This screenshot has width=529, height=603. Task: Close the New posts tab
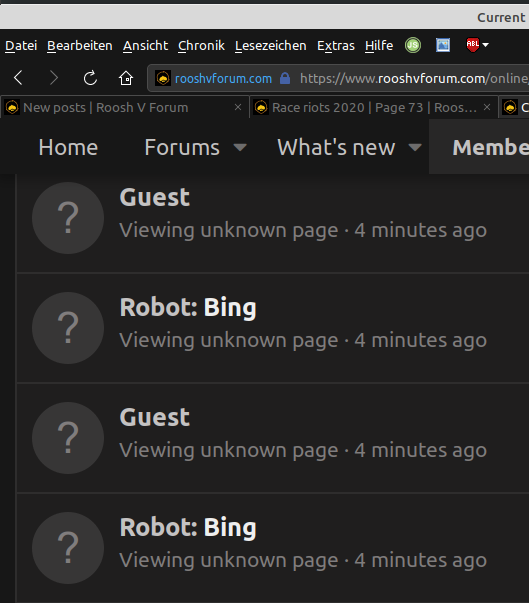(x=238, y=107)
